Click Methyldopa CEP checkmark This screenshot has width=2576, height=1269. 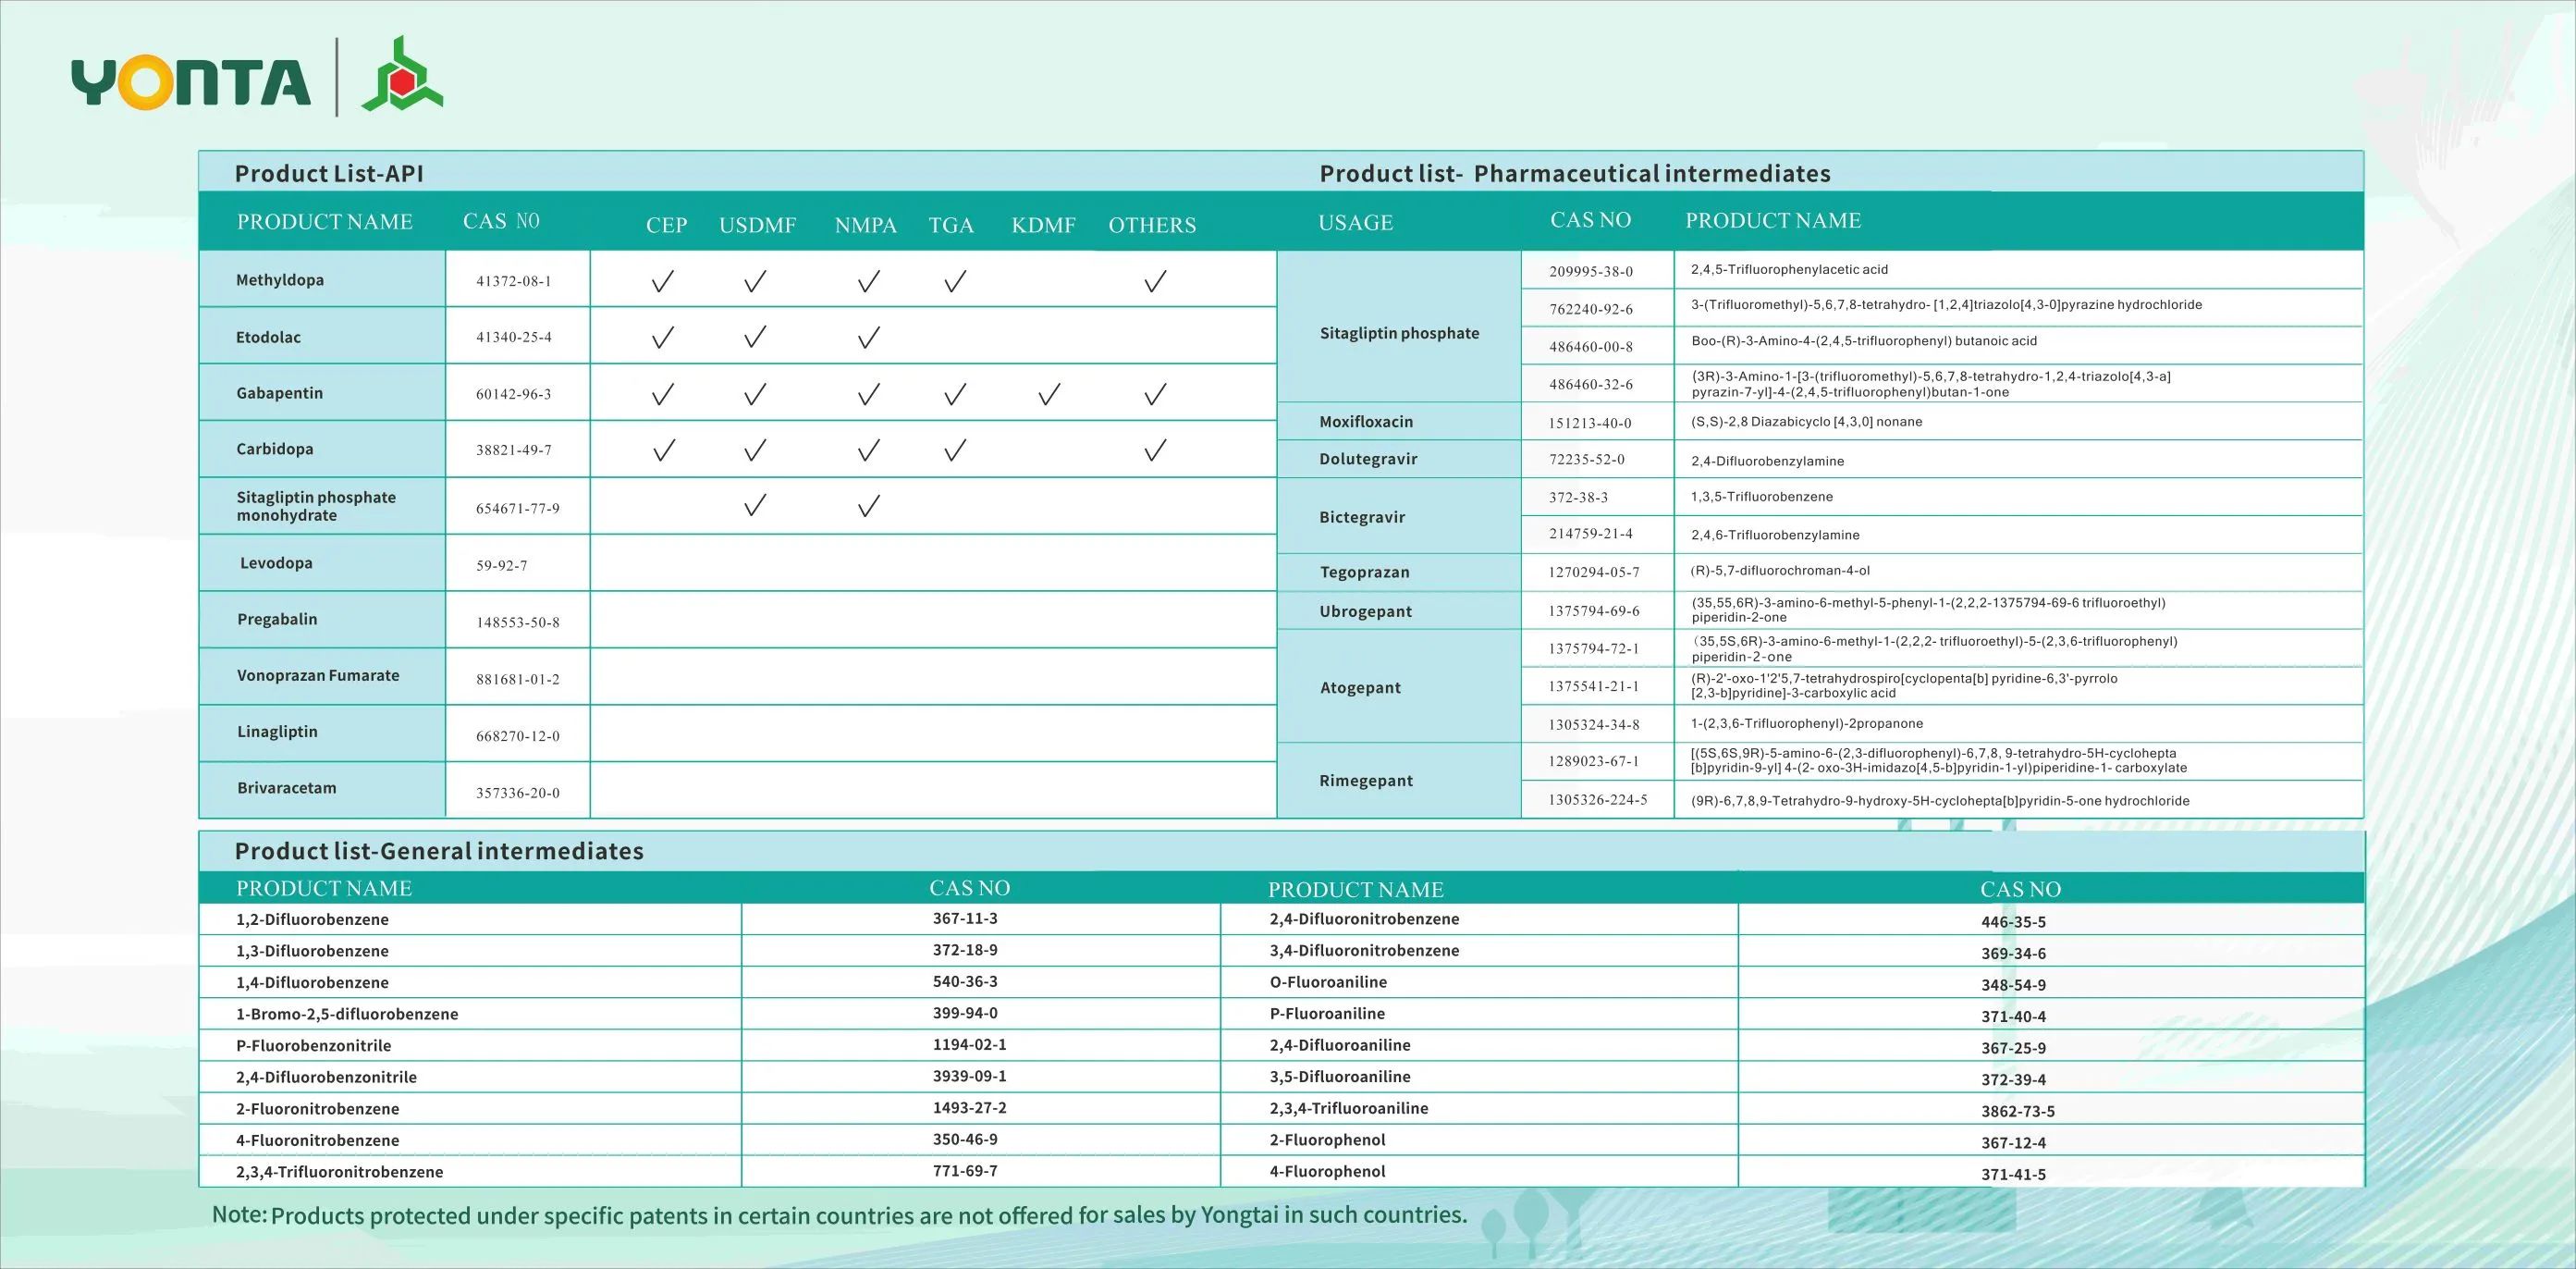click(x=662, y=281)
